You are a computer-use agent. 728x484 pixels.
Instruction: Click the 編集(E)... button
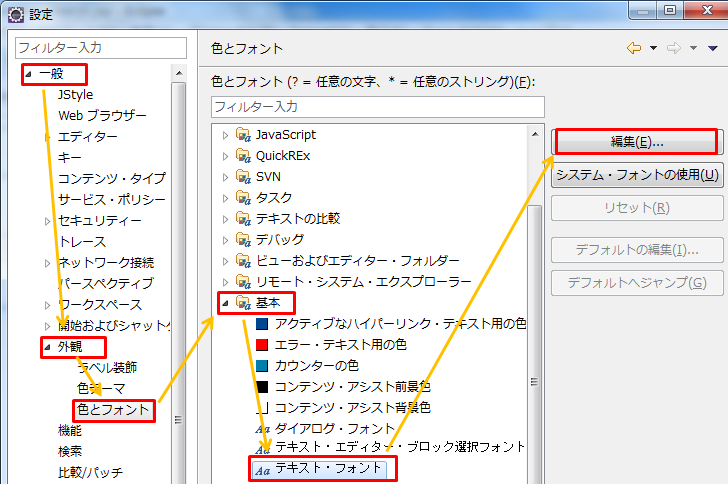coord(637,142)
